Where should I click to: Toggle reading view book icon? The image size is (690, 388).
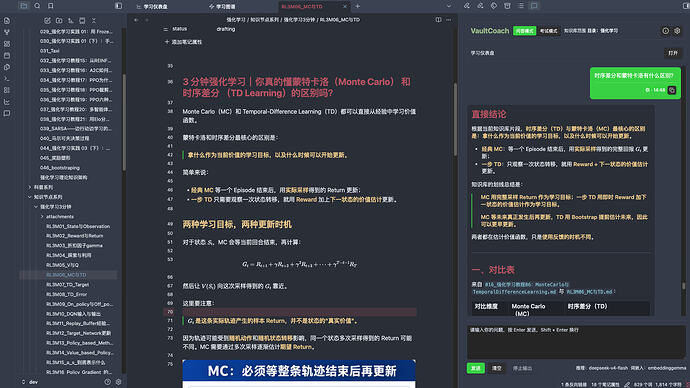[x=438, y=20]
